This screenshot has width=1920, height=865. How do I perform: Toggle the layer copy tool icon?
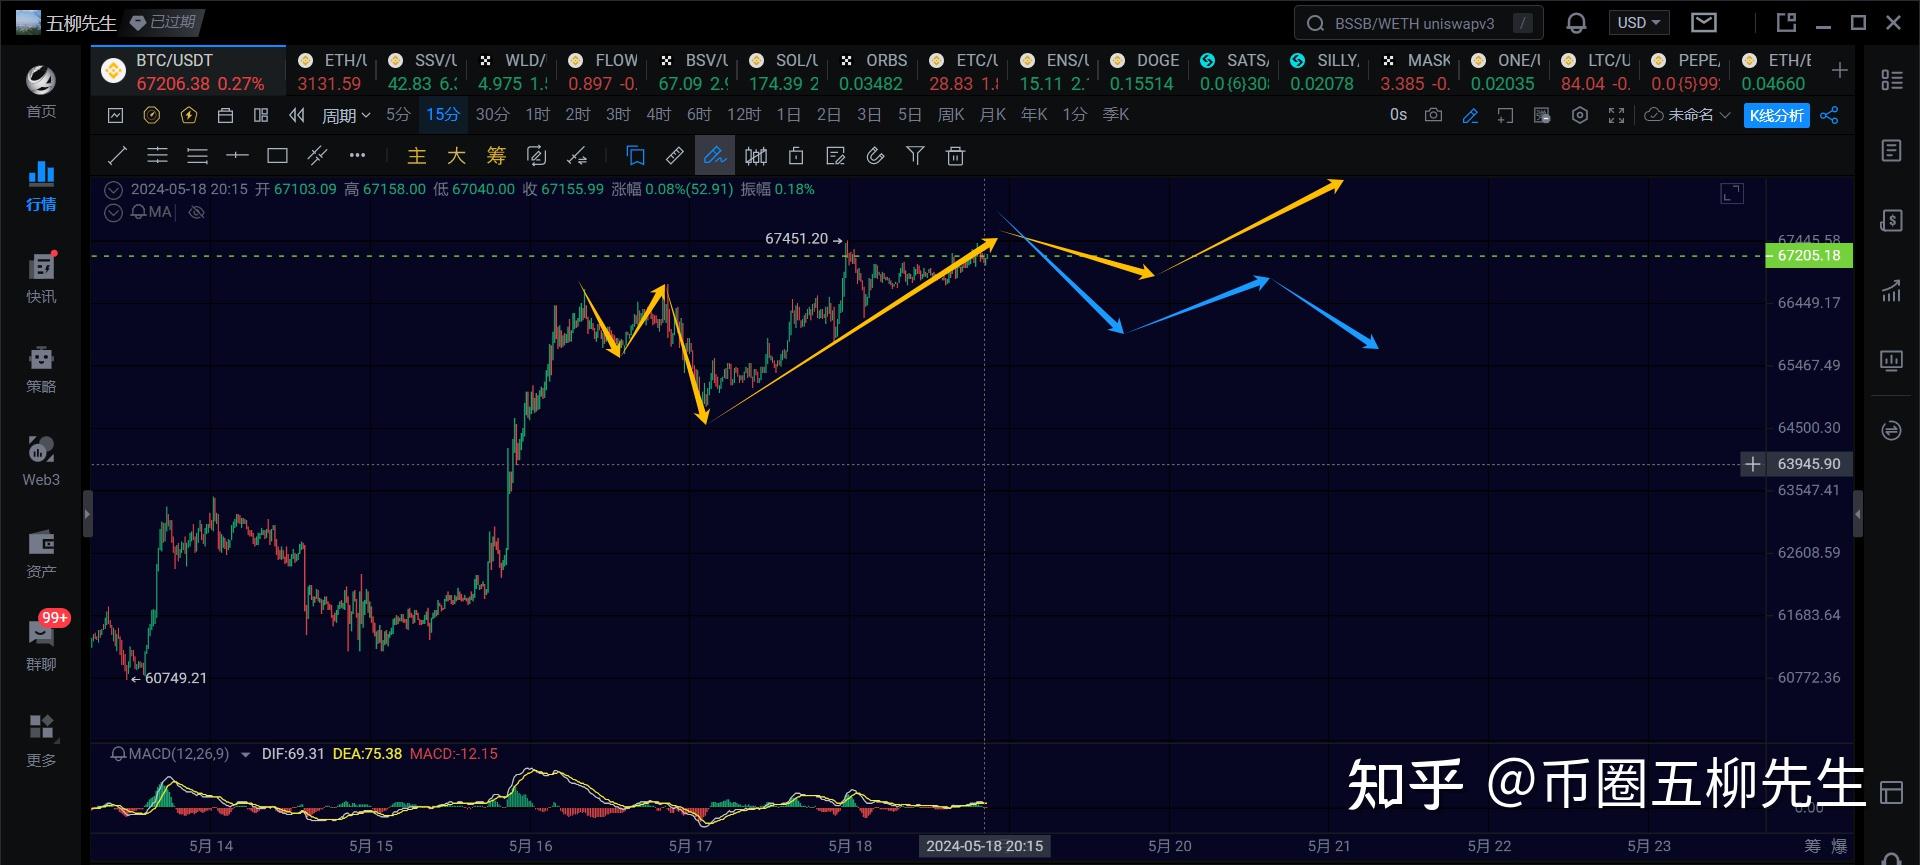[635, 156]
